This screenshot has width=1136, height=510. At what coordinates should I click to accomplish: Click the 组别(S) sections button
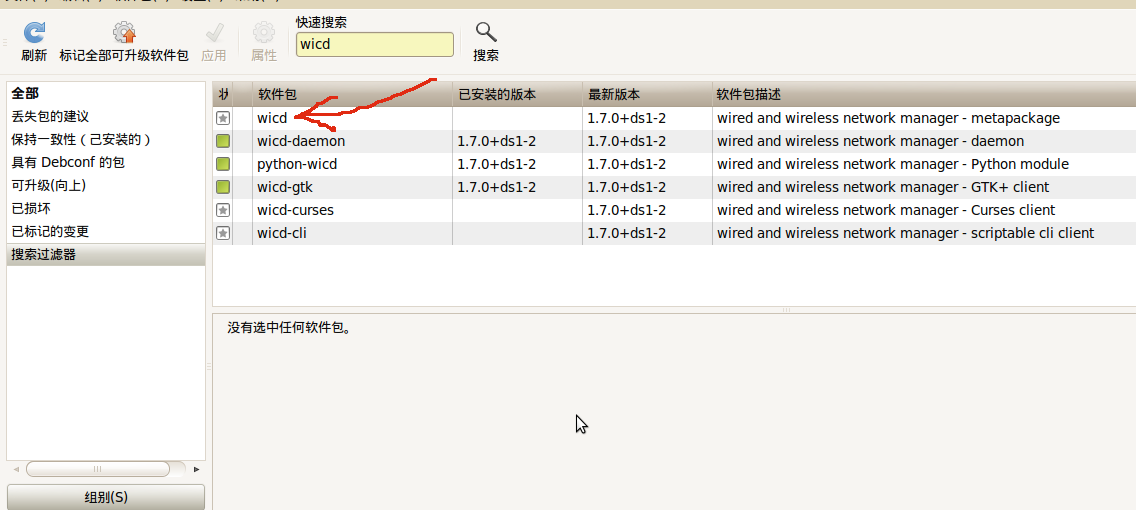(x=106, y=498)
